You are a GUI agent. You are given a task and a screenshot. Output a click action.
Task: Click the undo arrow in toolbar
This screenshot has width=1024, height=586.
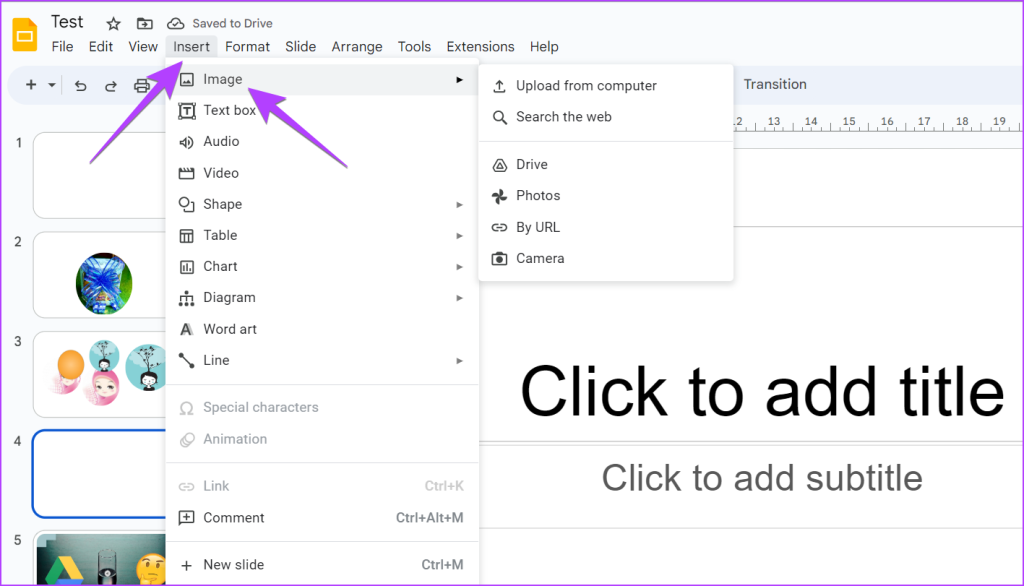click(81, 86)
